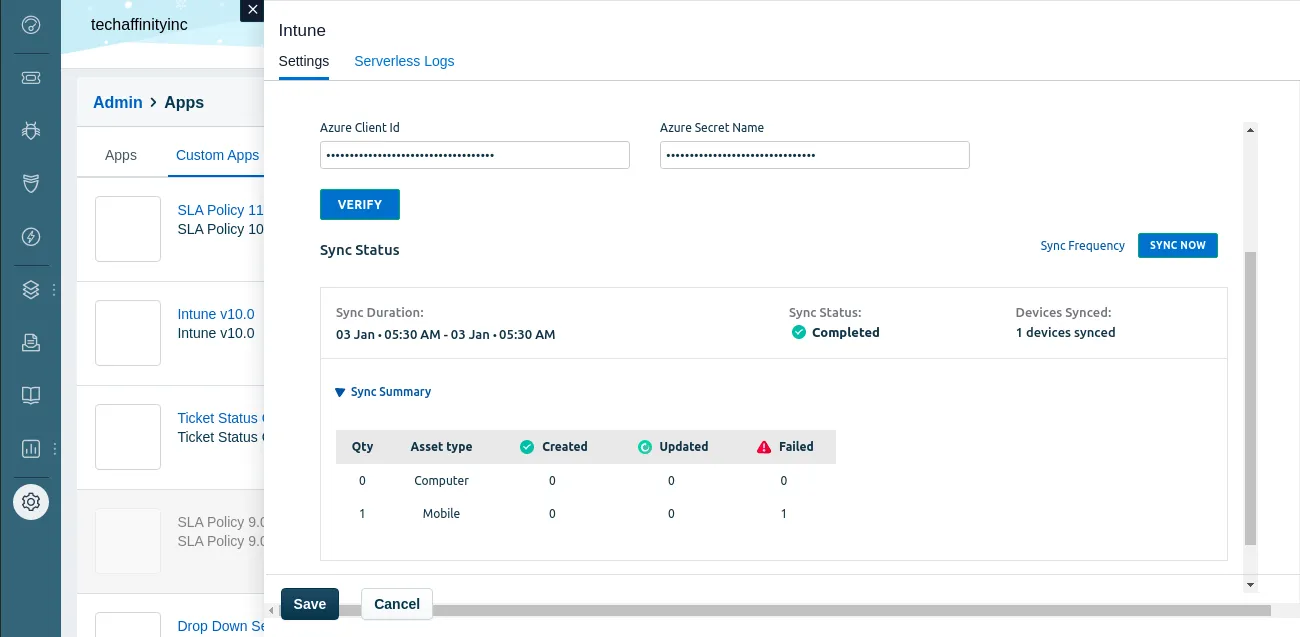Focus the Azure Client Id field
The height and width of the screenshot is (637, 1300).
click(475, 155)
